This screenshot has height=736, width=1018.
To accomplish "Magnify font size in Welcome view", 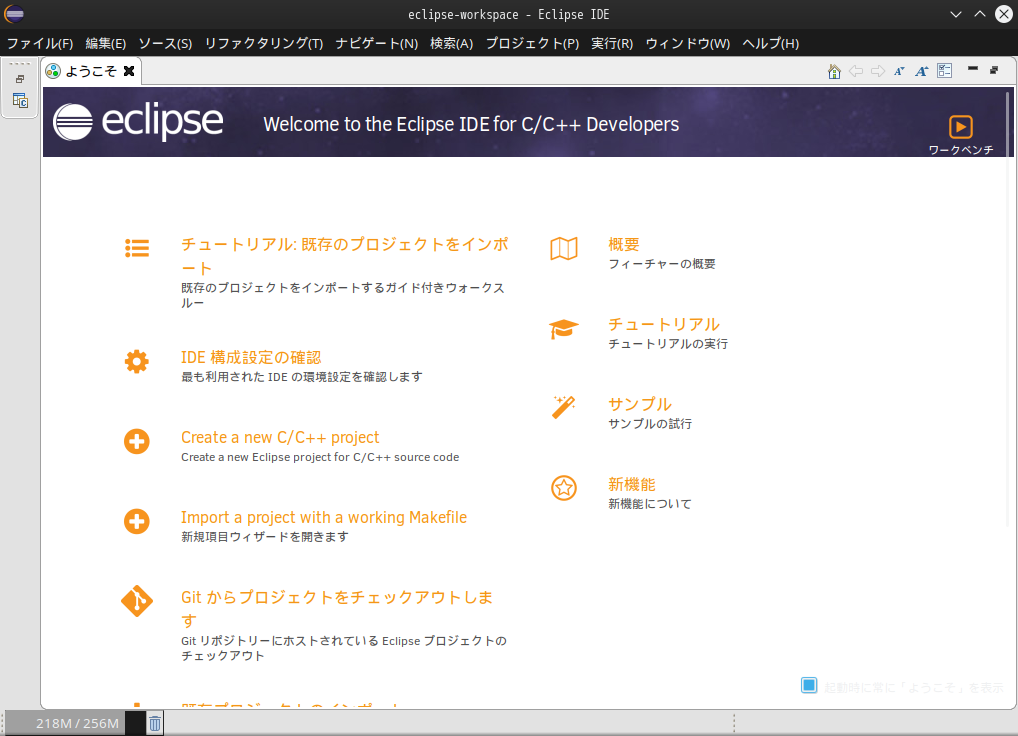I will pyautogui.click(x=921, y=71).
